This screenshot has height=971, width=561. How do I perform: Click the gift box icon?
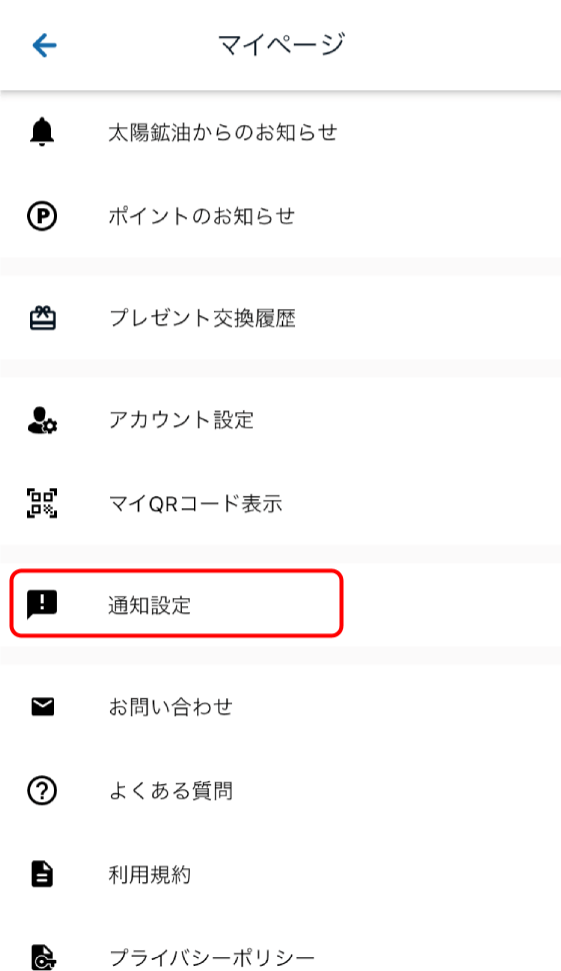click(43, 318)
